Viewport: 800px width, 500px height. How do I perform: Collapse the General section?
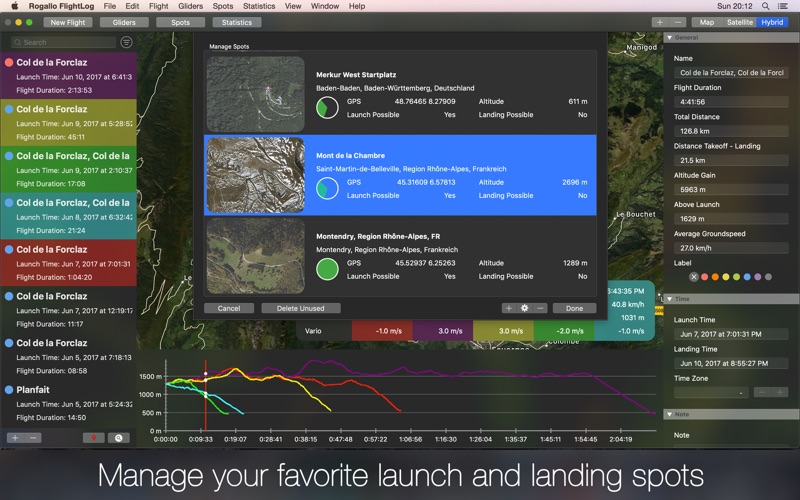click(669, 38)
